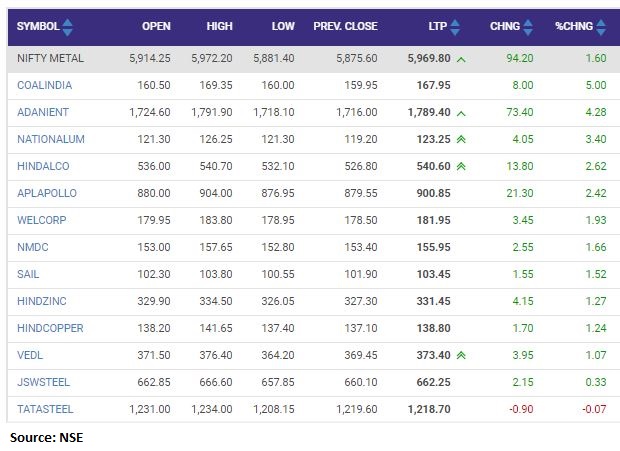The image size is (620, 451).
Task: Click the LTP column sort arrows
Action: coord(456,25)
